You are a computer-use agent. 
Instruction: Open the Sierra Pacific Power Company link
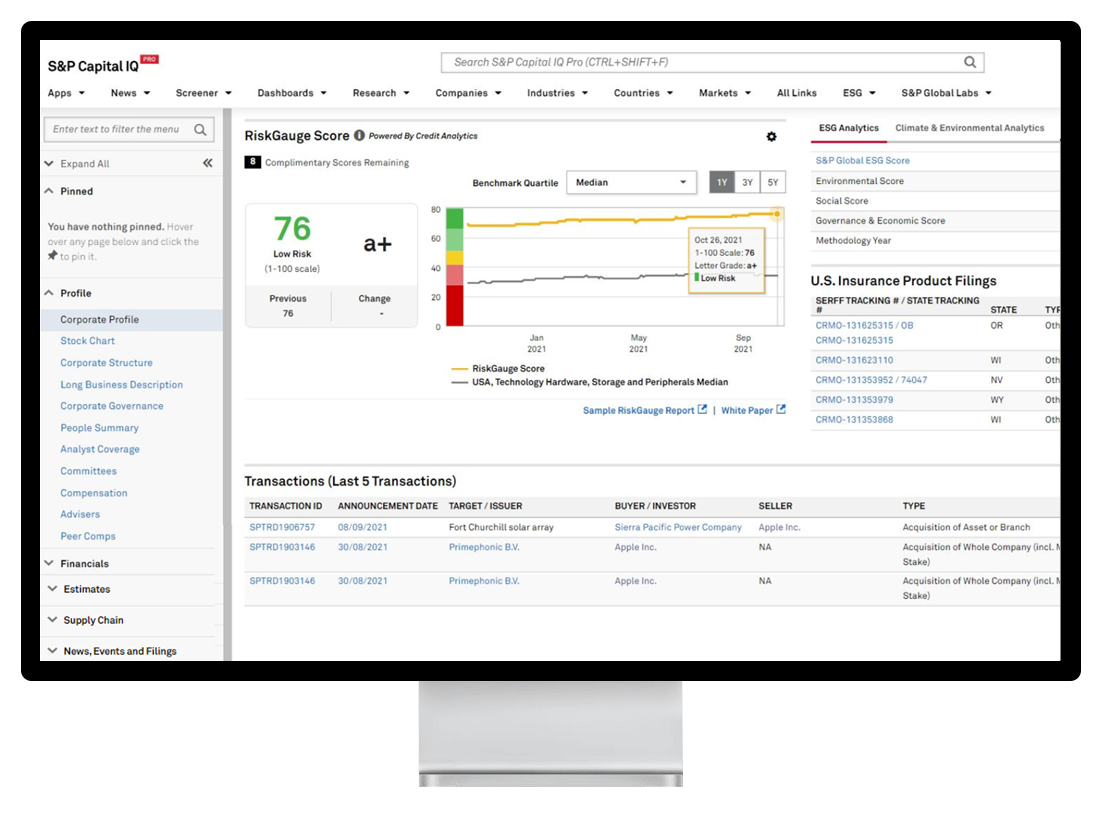[x=678, y=527]
